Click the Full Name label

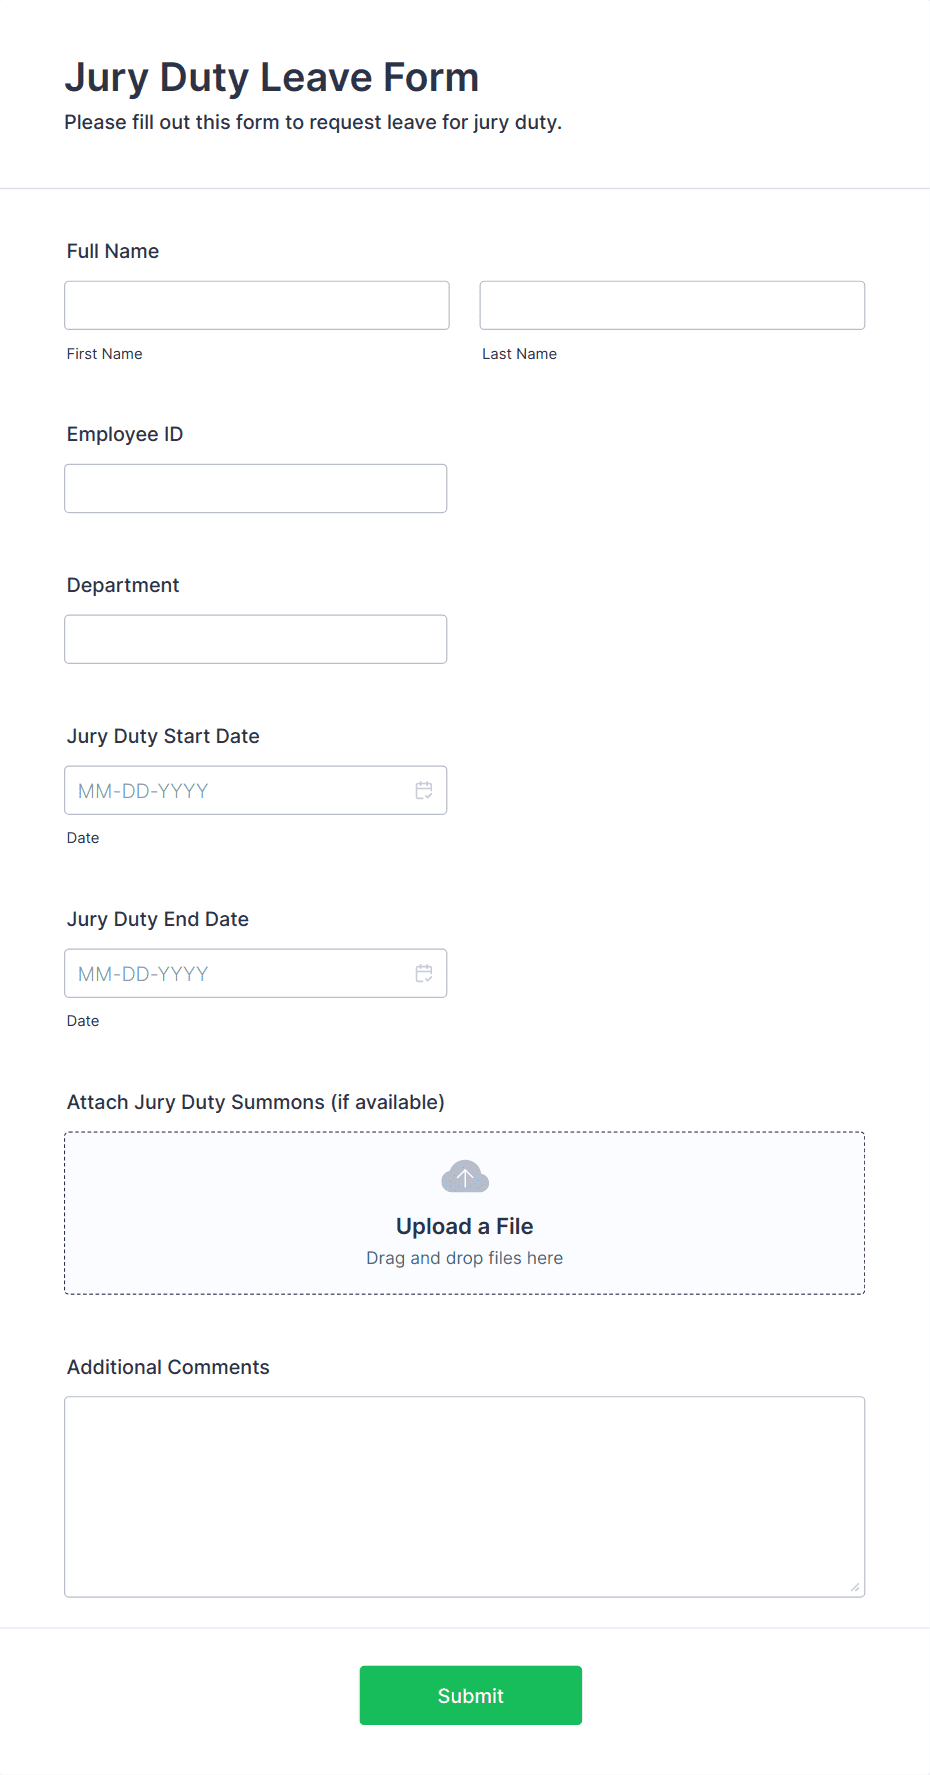click(112, 251)
